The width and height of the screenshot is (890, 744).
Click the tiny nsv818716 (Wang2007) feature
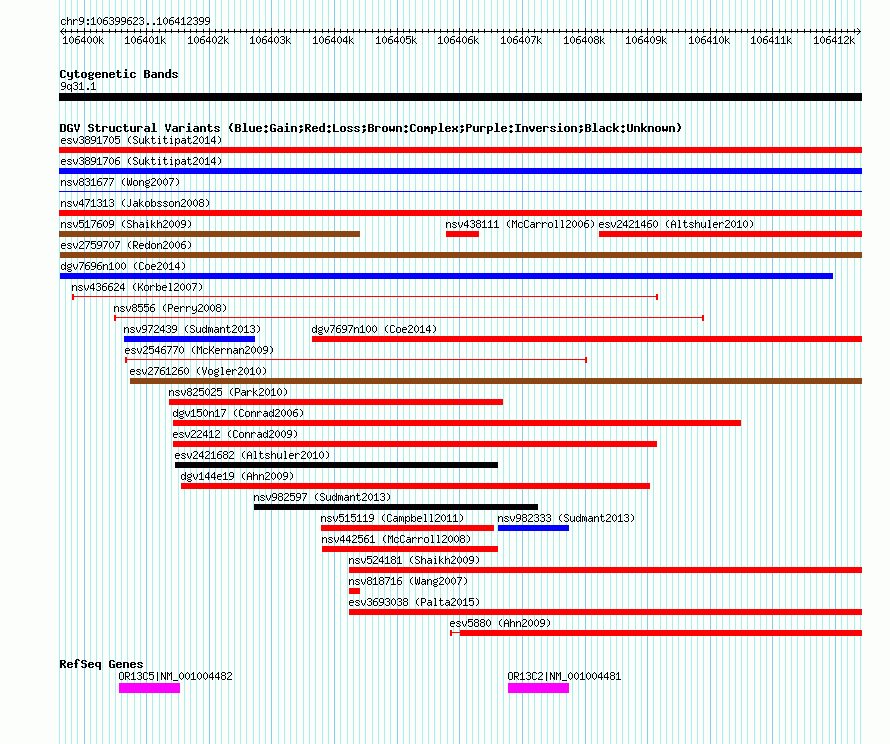click(x=355, y=591)
